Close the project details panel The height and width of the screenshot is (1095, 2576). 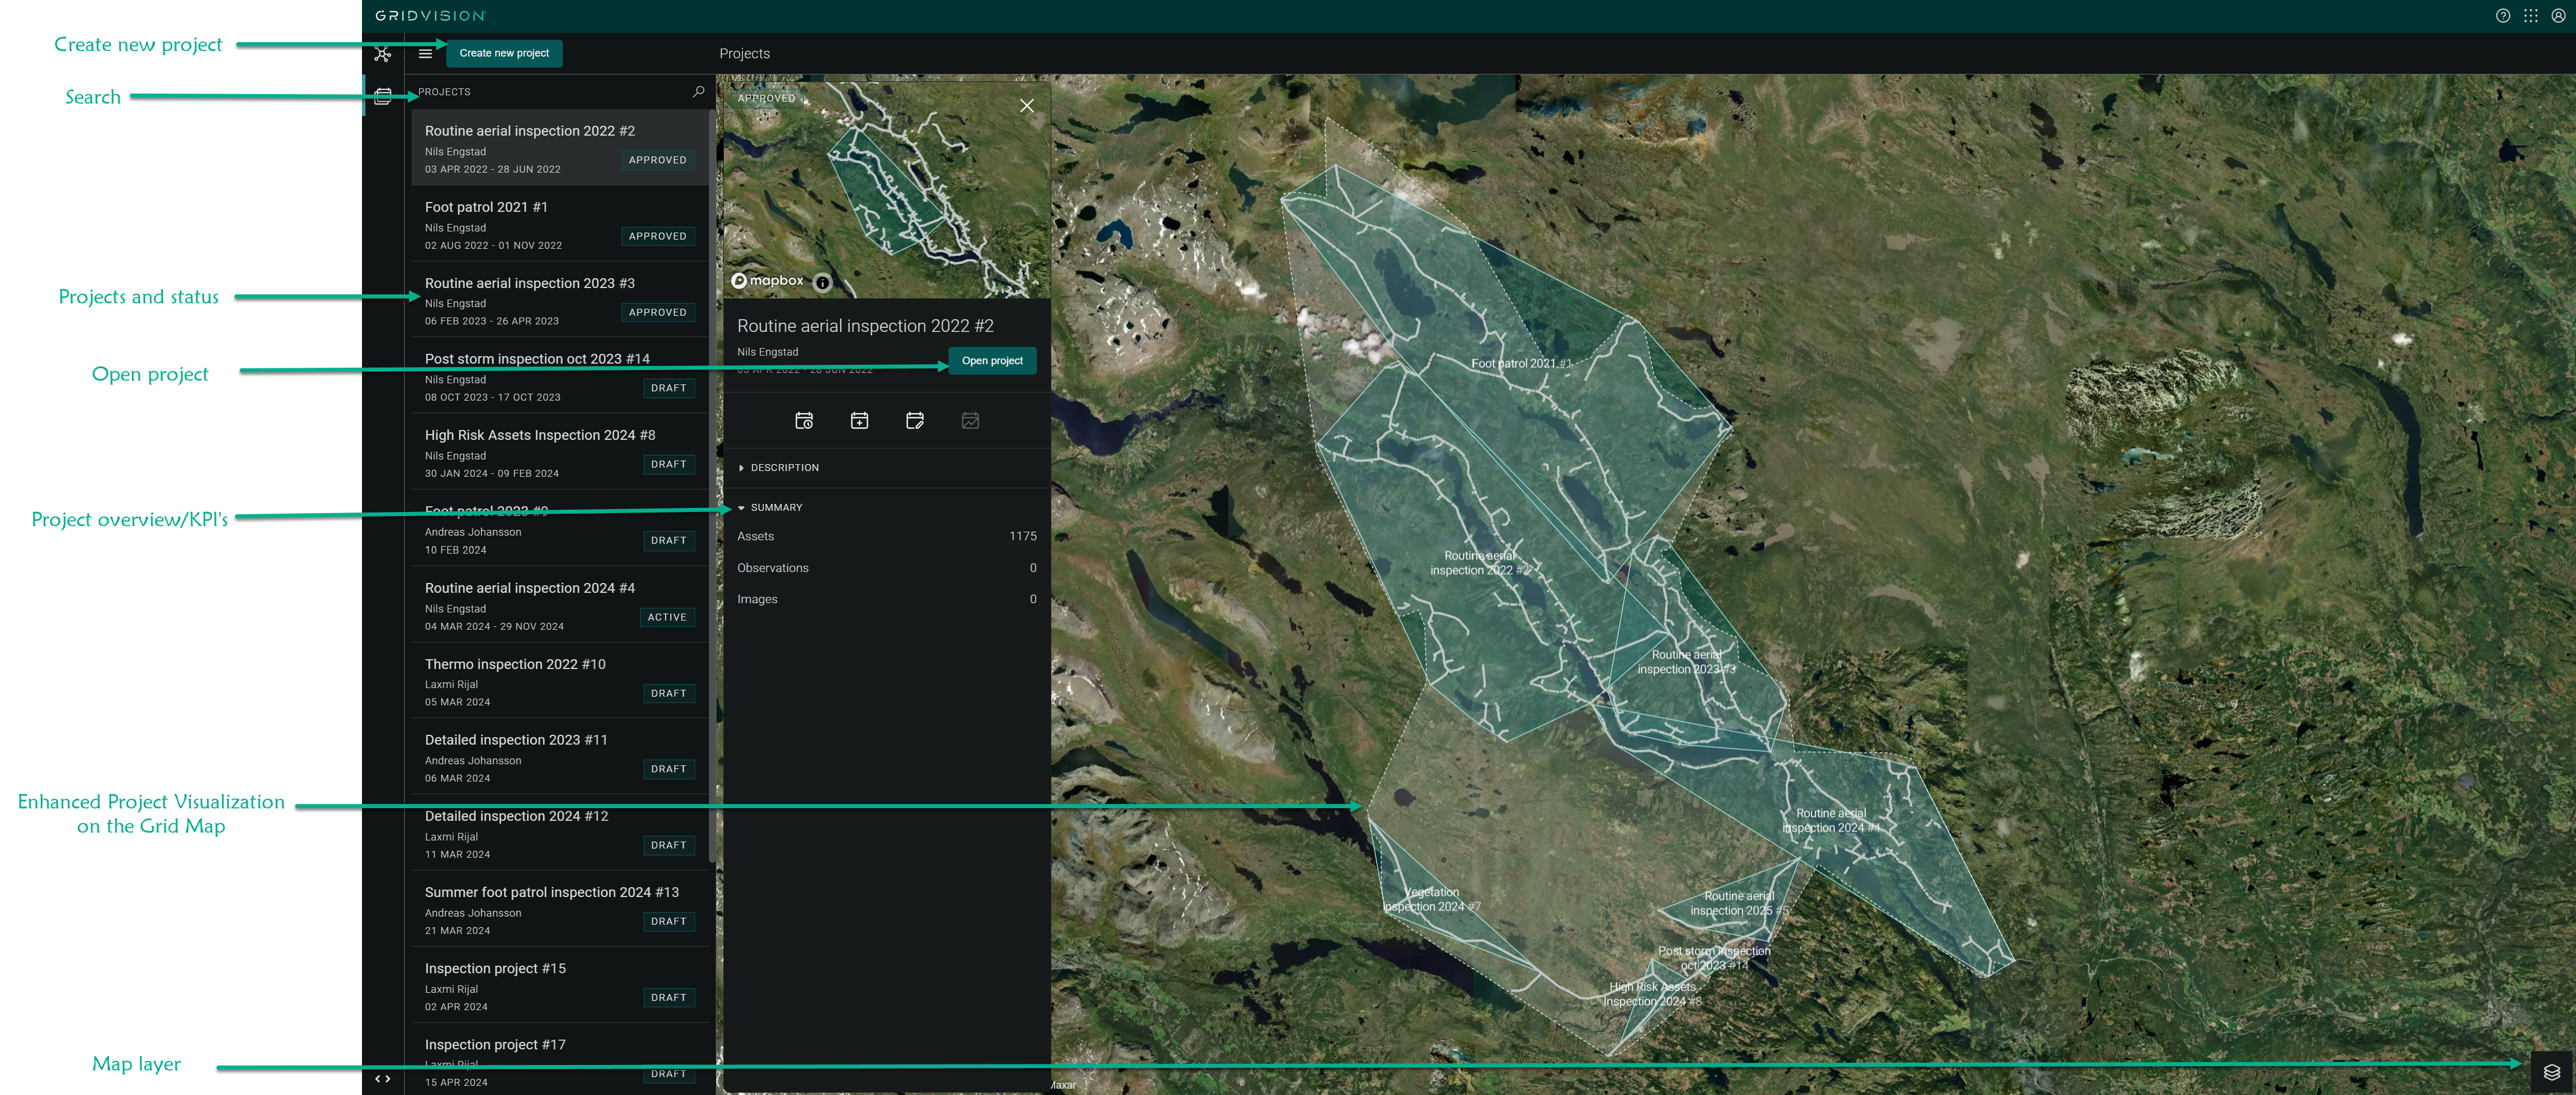click(x=1026, y=106)
